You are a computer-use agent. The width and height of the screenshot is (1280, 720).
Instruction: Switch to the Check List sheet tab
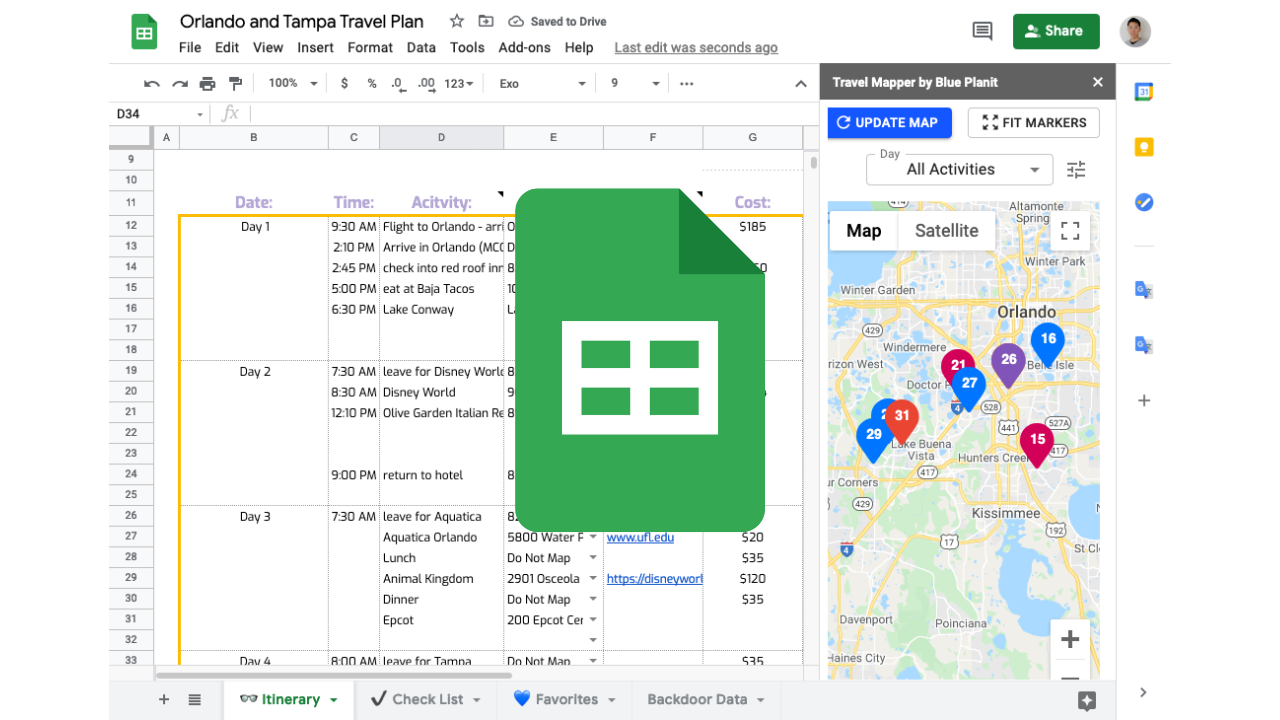pyautogui.click(x=427, y=700)
